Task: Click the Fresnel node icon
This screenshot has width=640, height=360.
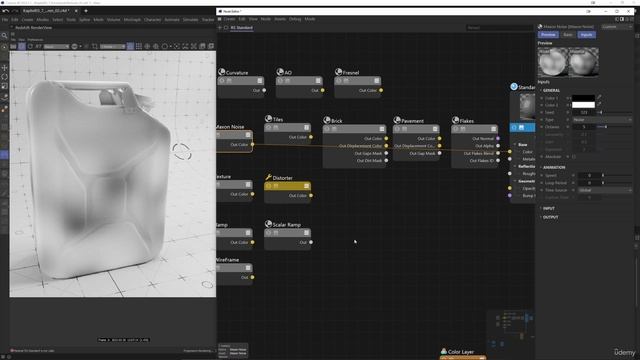Action: (338, 72)
